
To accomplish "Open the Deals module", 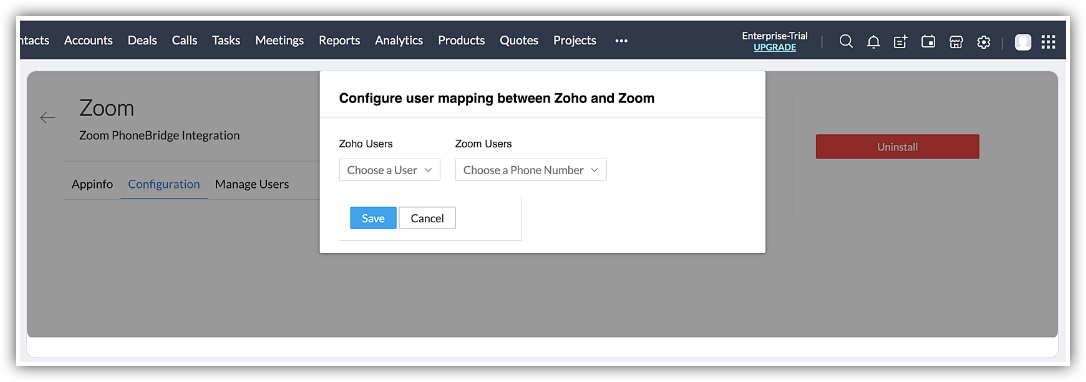I will (x=142, y=40).
